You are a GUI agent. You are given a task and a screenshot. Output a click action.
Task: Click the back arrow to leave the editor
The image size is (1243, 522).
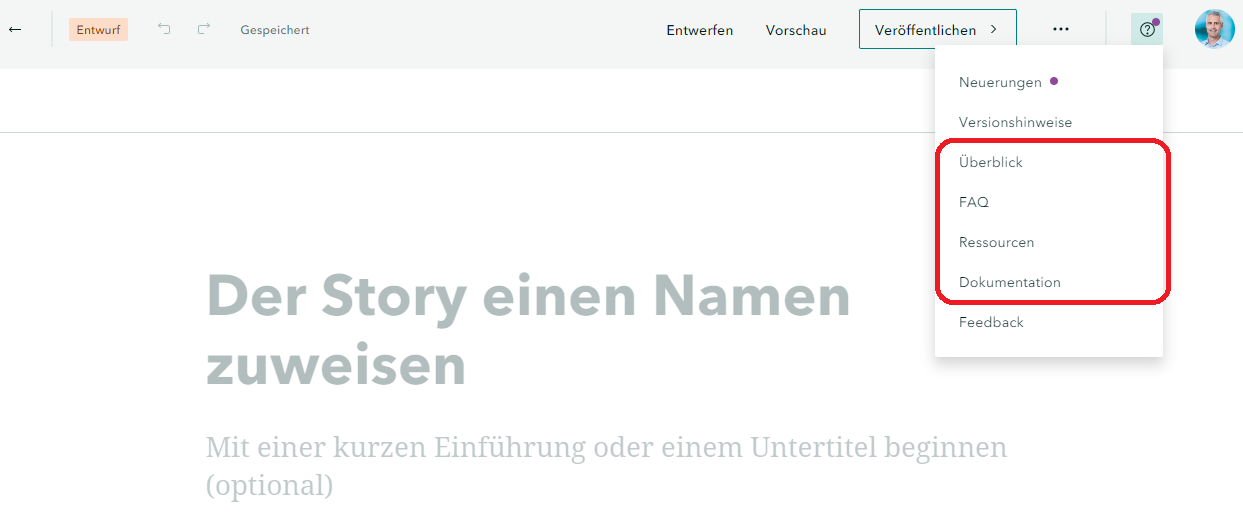(x=15, y=30)
